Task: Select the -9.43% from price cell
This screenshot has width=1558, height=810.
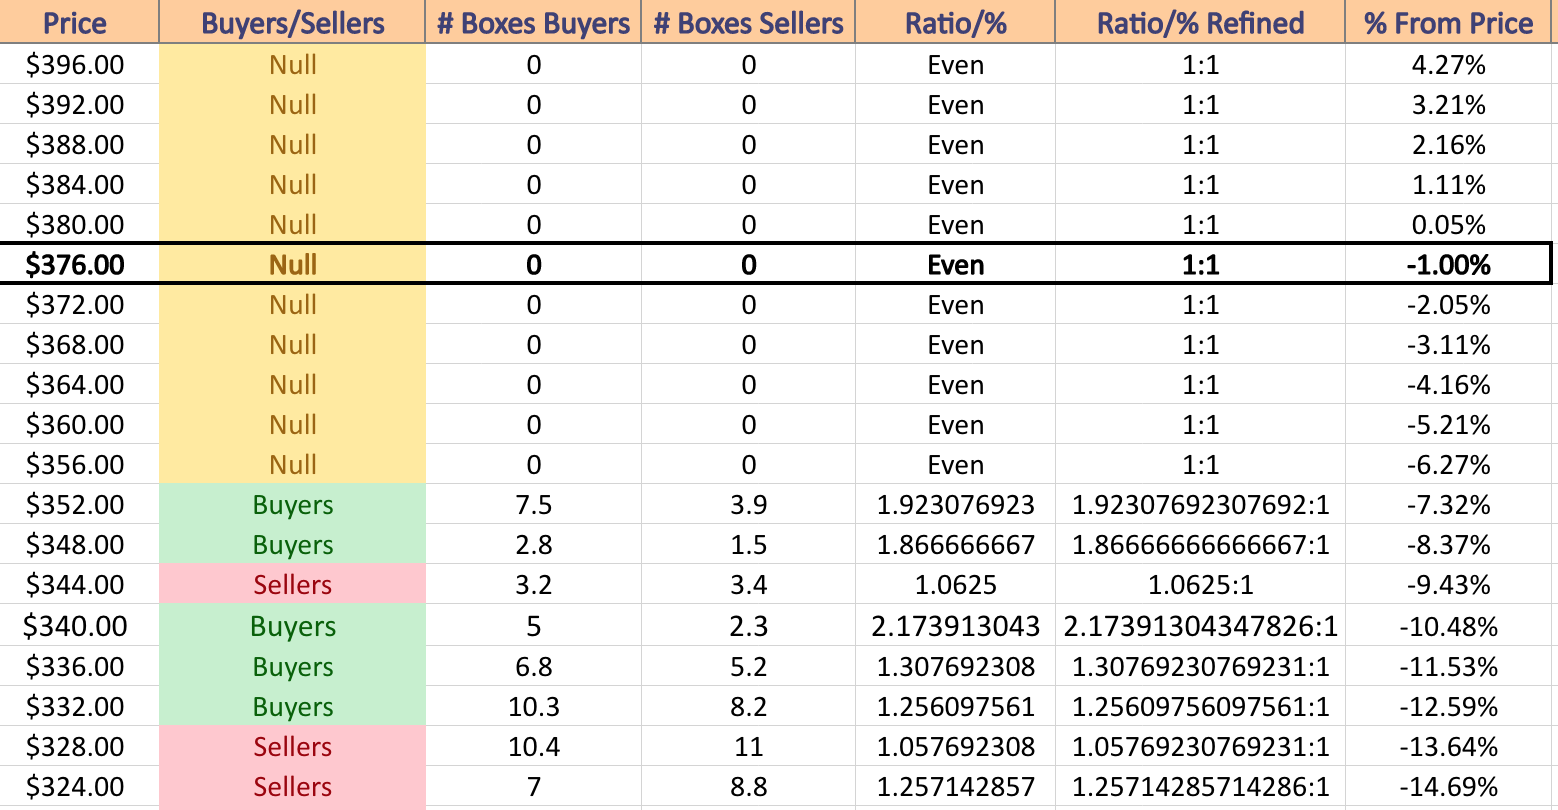Action: click(1449, 585)
